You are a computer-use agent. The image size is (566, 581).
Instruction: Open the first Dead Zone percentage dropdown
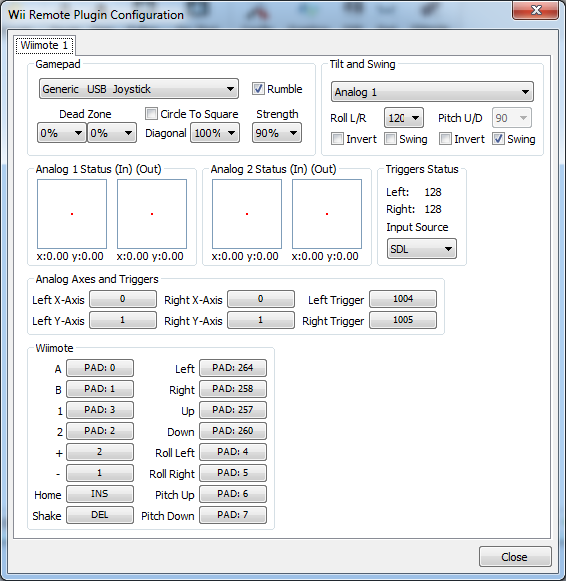click(x=61, y=133)
